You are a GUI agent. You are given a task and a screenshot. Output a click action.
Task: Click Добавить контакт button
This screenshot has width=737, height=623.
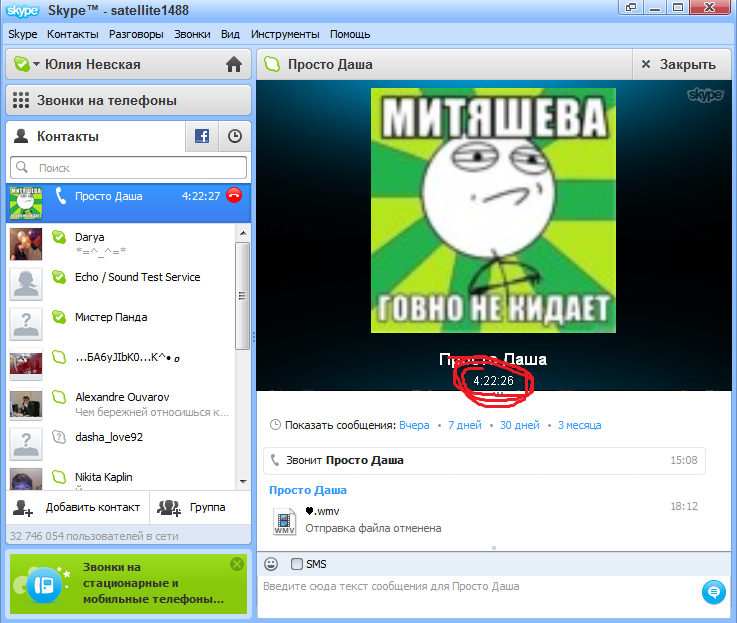[x=78, y=507]
